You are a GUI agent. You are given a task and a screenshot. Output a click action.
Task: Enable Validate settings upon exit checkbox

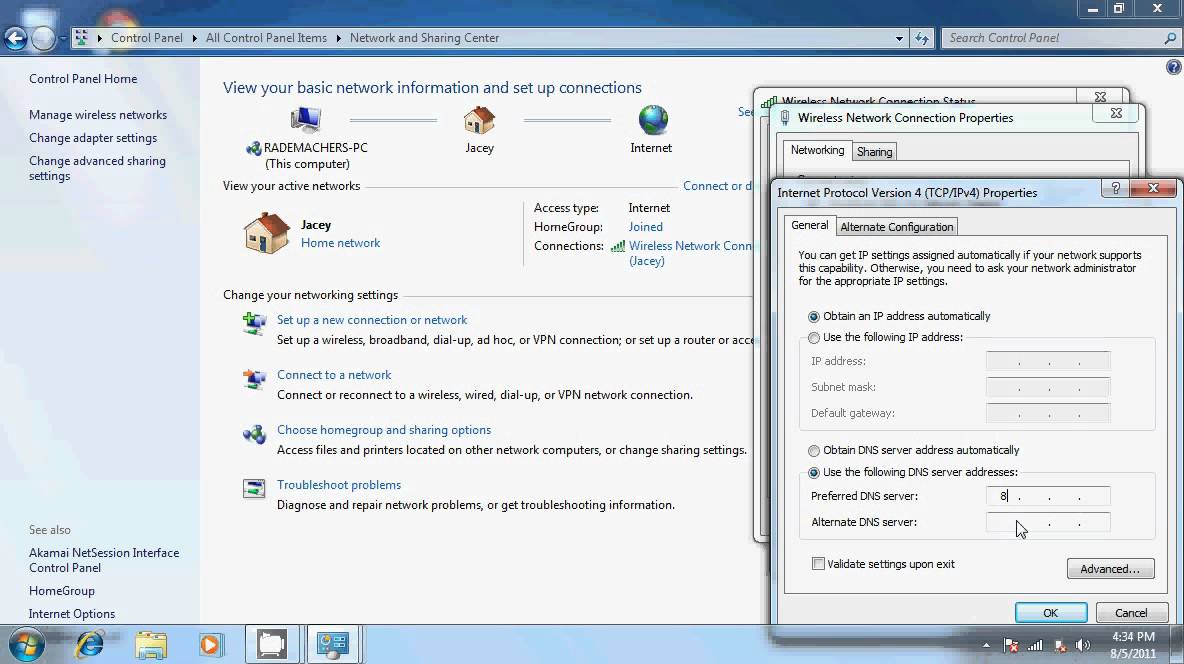click(819, 564)
